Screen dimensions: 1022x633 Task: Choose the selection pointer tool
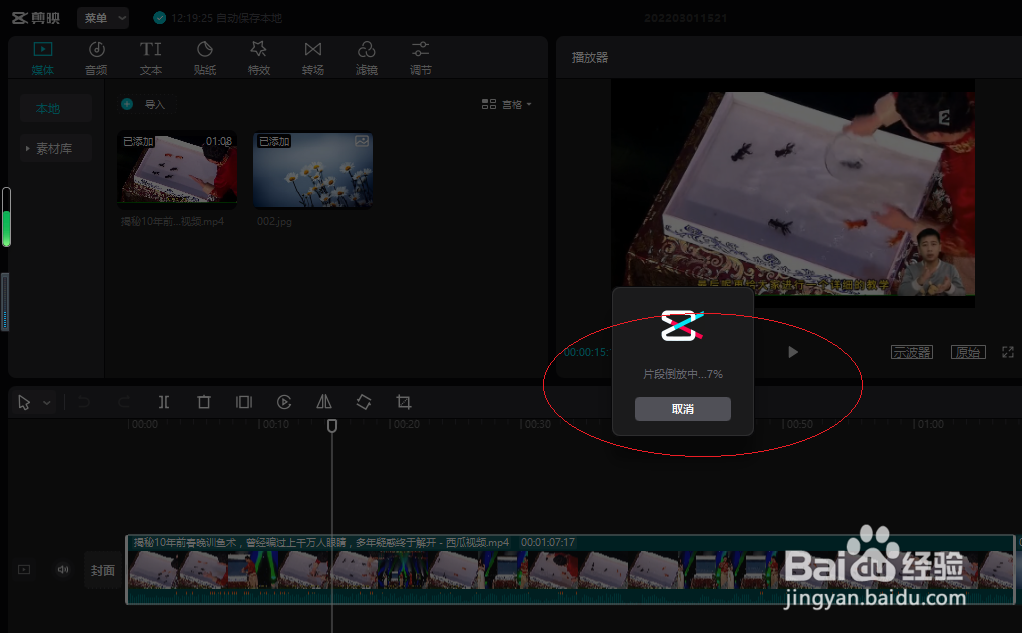(24, 402)
